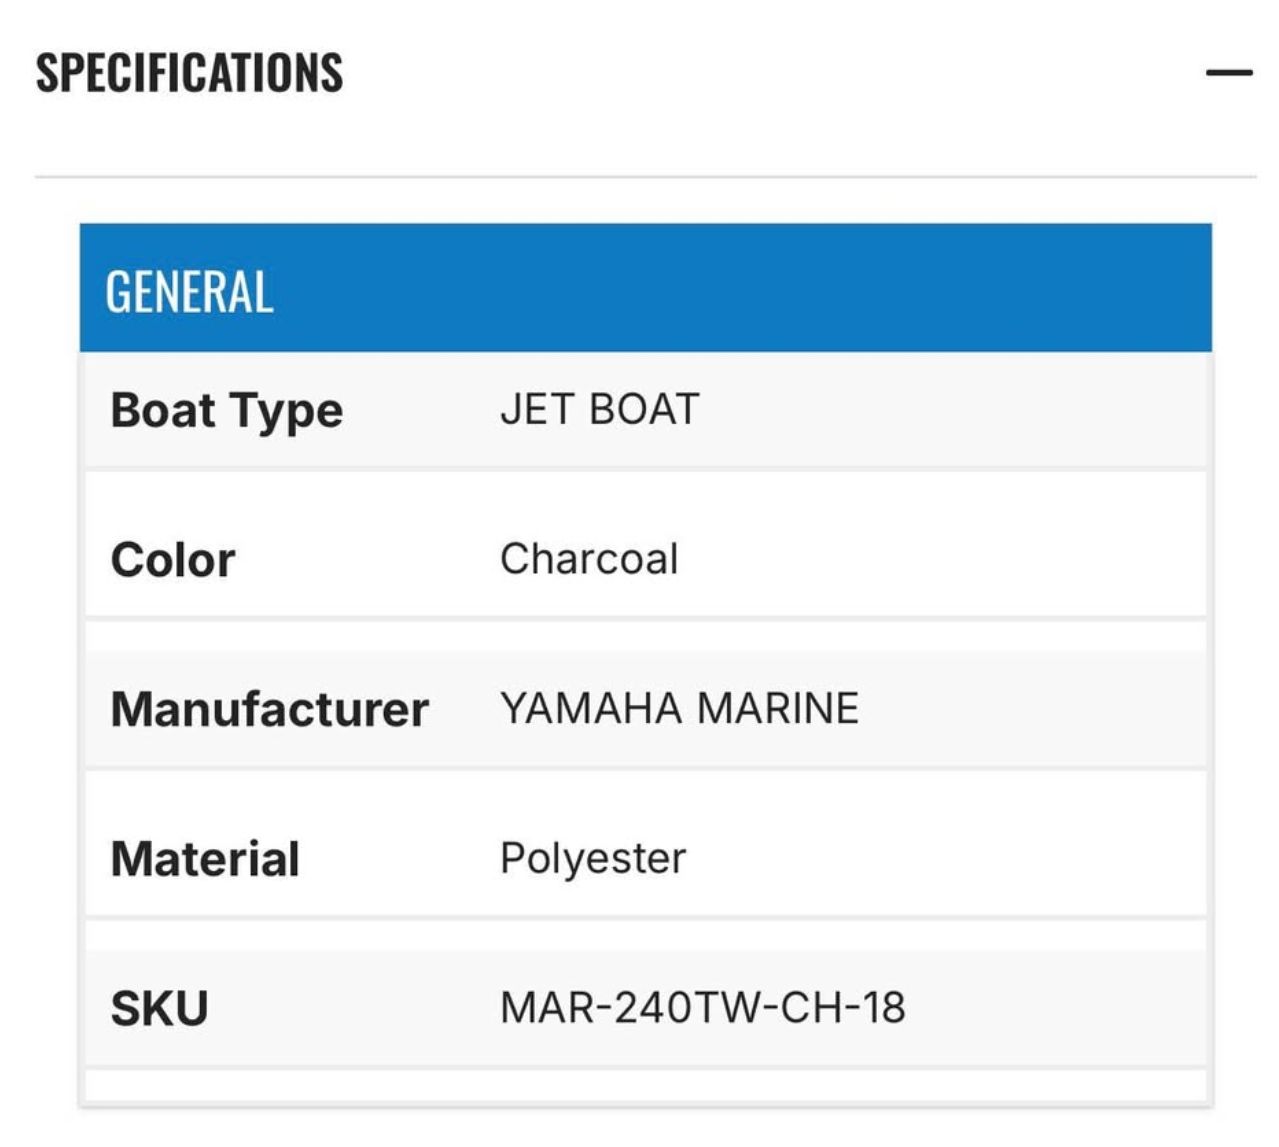Click the word MARINE in manufacturer value
The height and width of the screenshot is (1147, 1279).
point(778,709)
